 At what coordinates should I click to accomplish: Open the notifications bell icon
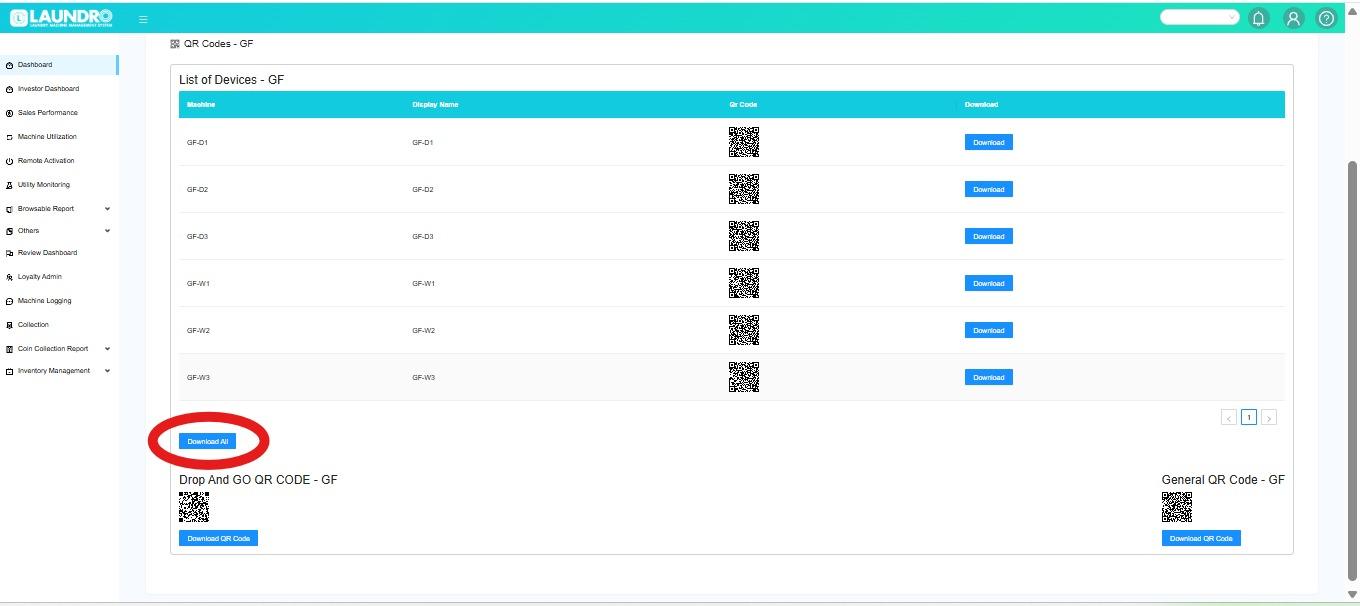[1259, 18]
